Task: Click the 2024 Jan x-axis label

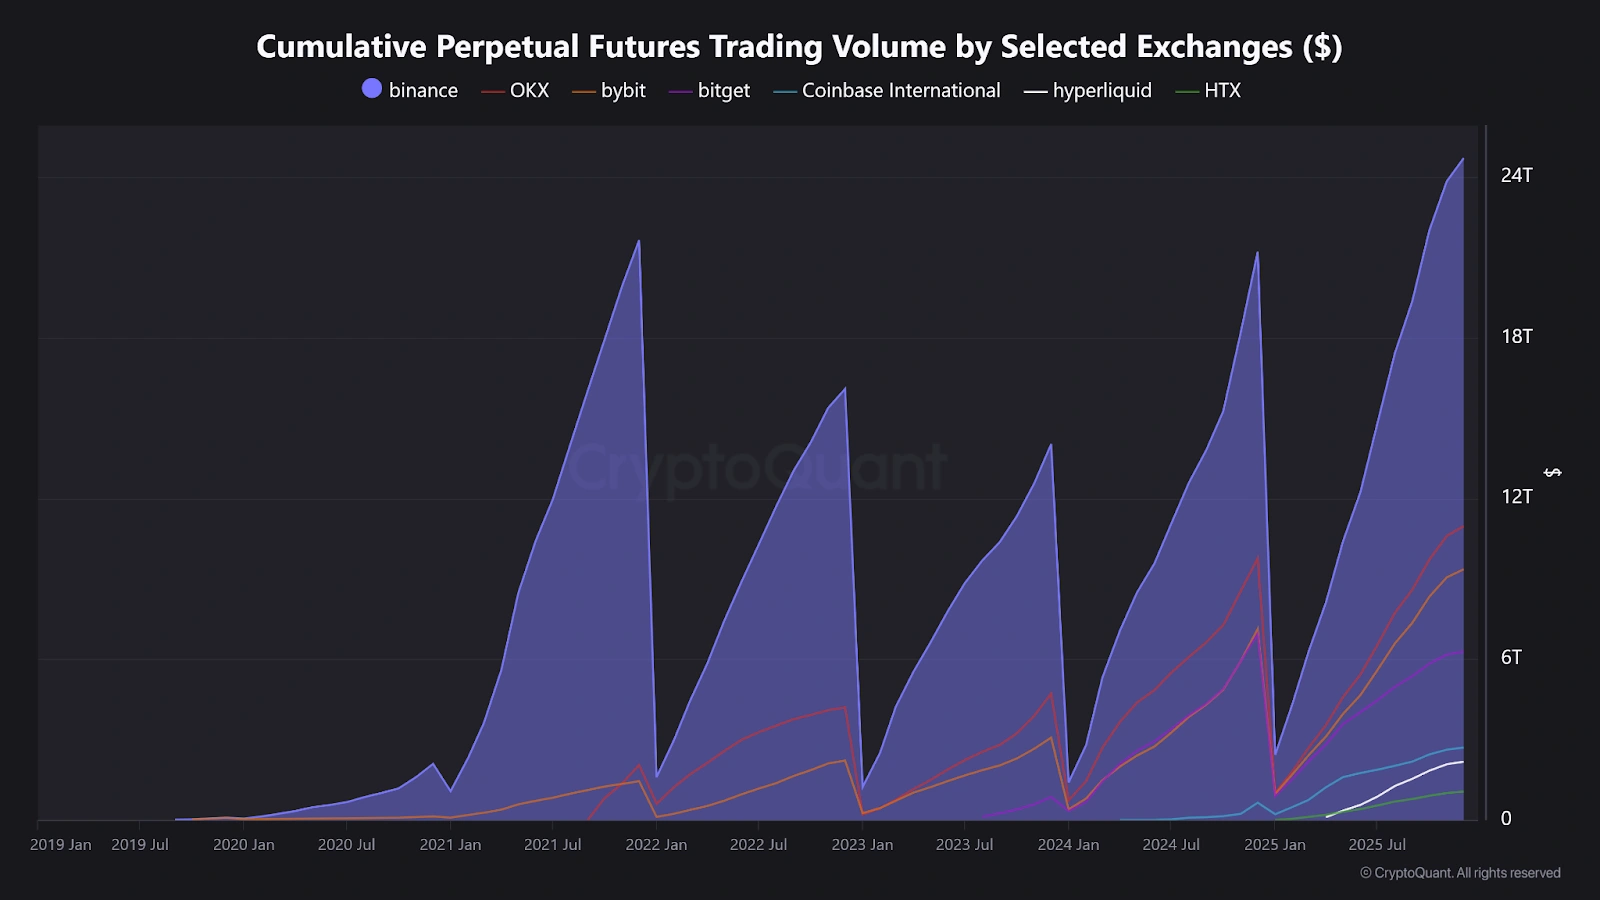Action: point(1068,845)
